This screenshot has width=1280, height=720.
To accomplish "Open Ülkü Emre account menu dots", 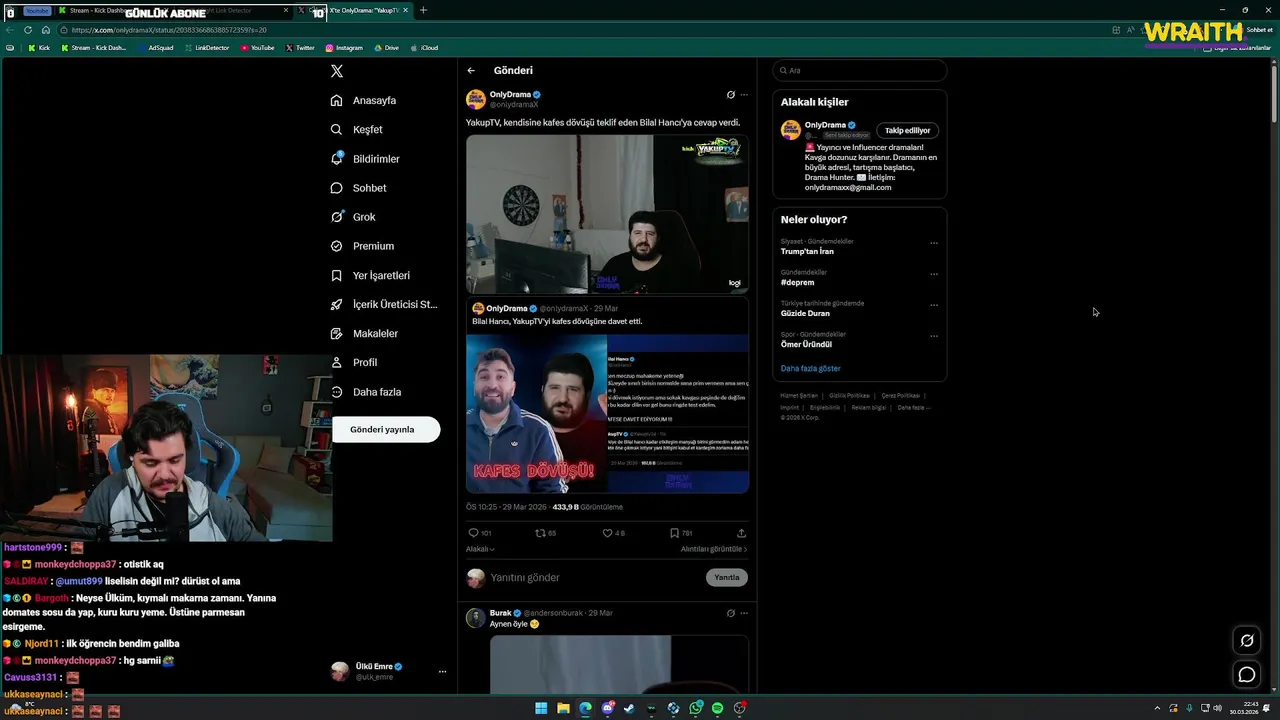I will click(442, 672).
